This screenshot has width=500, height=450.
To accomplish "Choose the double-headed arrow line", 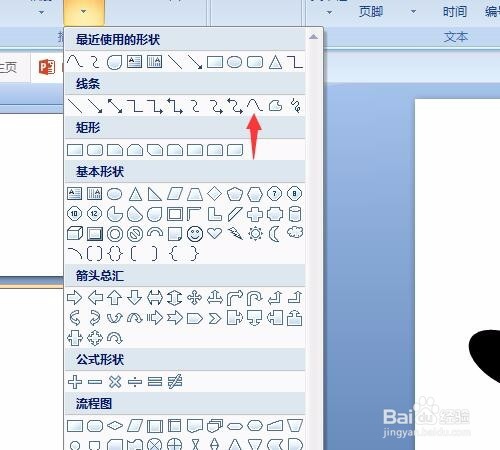I will click(x=115, y=106).
